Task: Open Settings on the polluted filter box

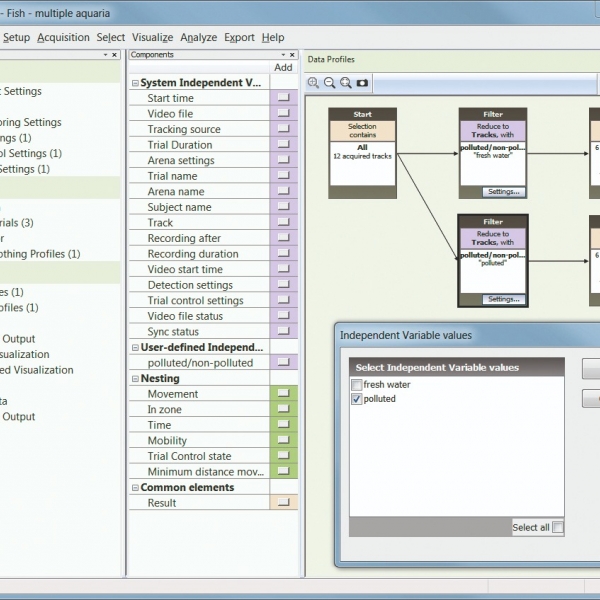Action: point(502,299)
